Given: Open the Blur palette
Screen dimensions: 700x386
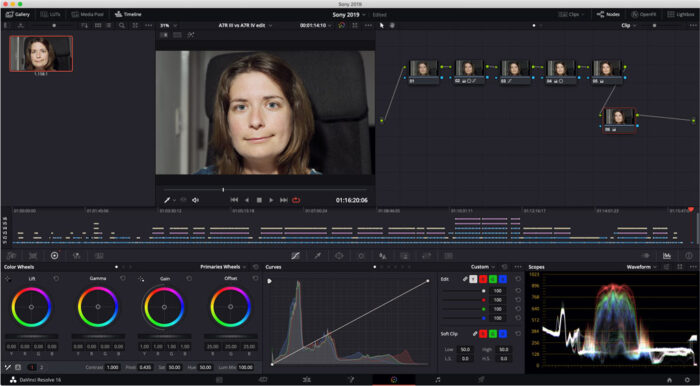Looking at the screenshot, I should coord(383,256).
